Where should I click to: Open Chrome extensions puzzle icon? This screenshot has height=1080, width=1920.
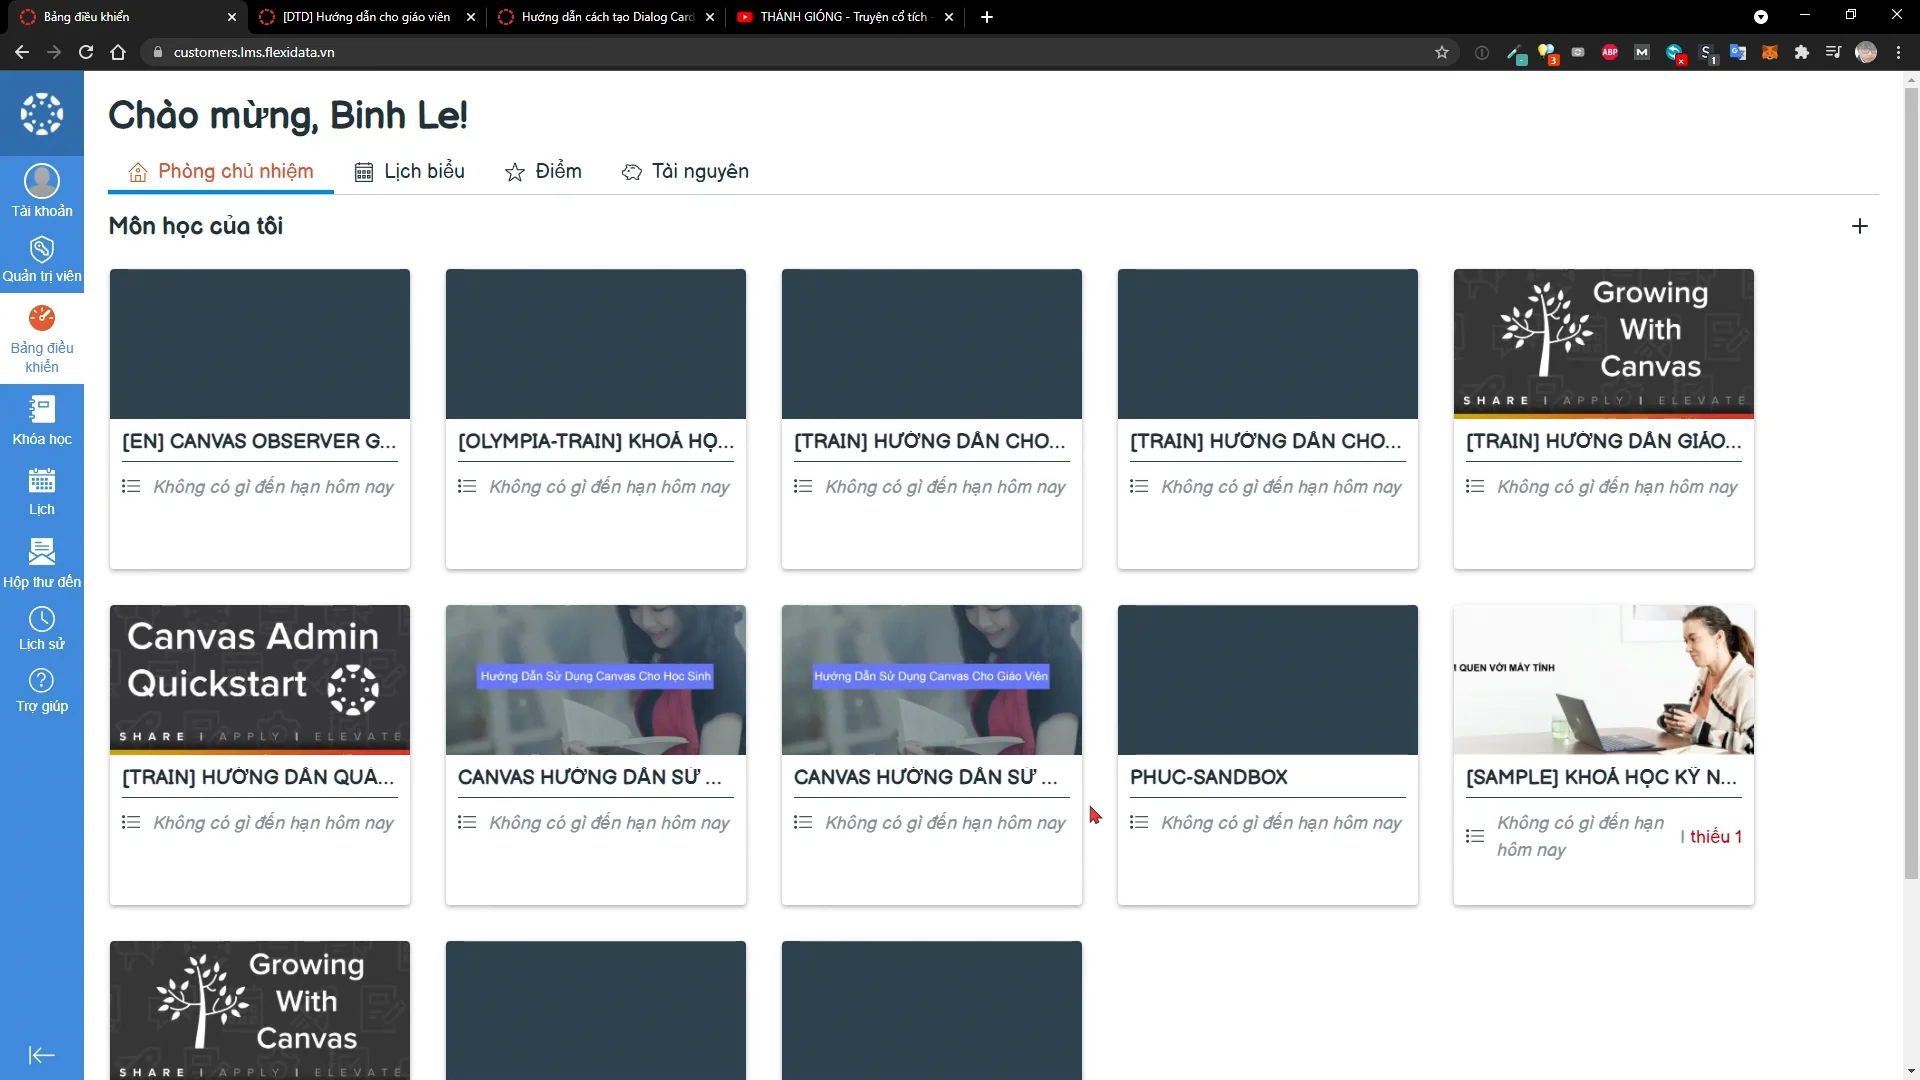coord(1801,52)
